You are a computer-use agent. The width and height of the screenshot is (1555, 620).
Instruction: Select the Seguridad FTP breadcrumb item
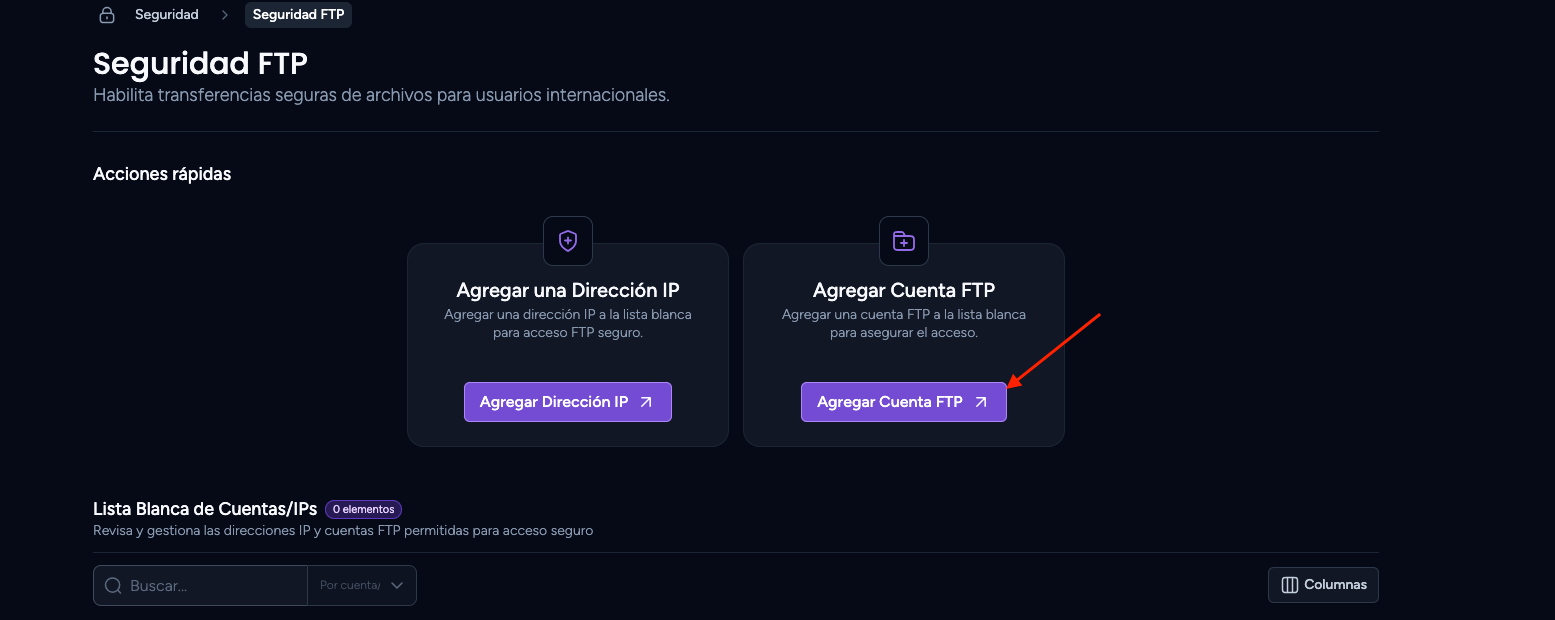(298, 15)
